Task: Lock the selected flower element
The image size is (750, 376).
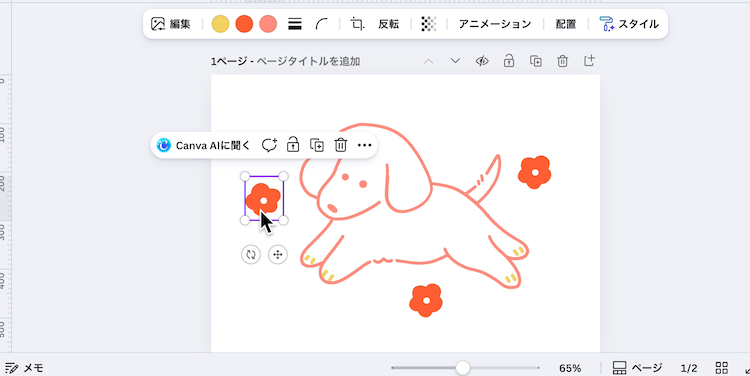Action: coord(293,144)
